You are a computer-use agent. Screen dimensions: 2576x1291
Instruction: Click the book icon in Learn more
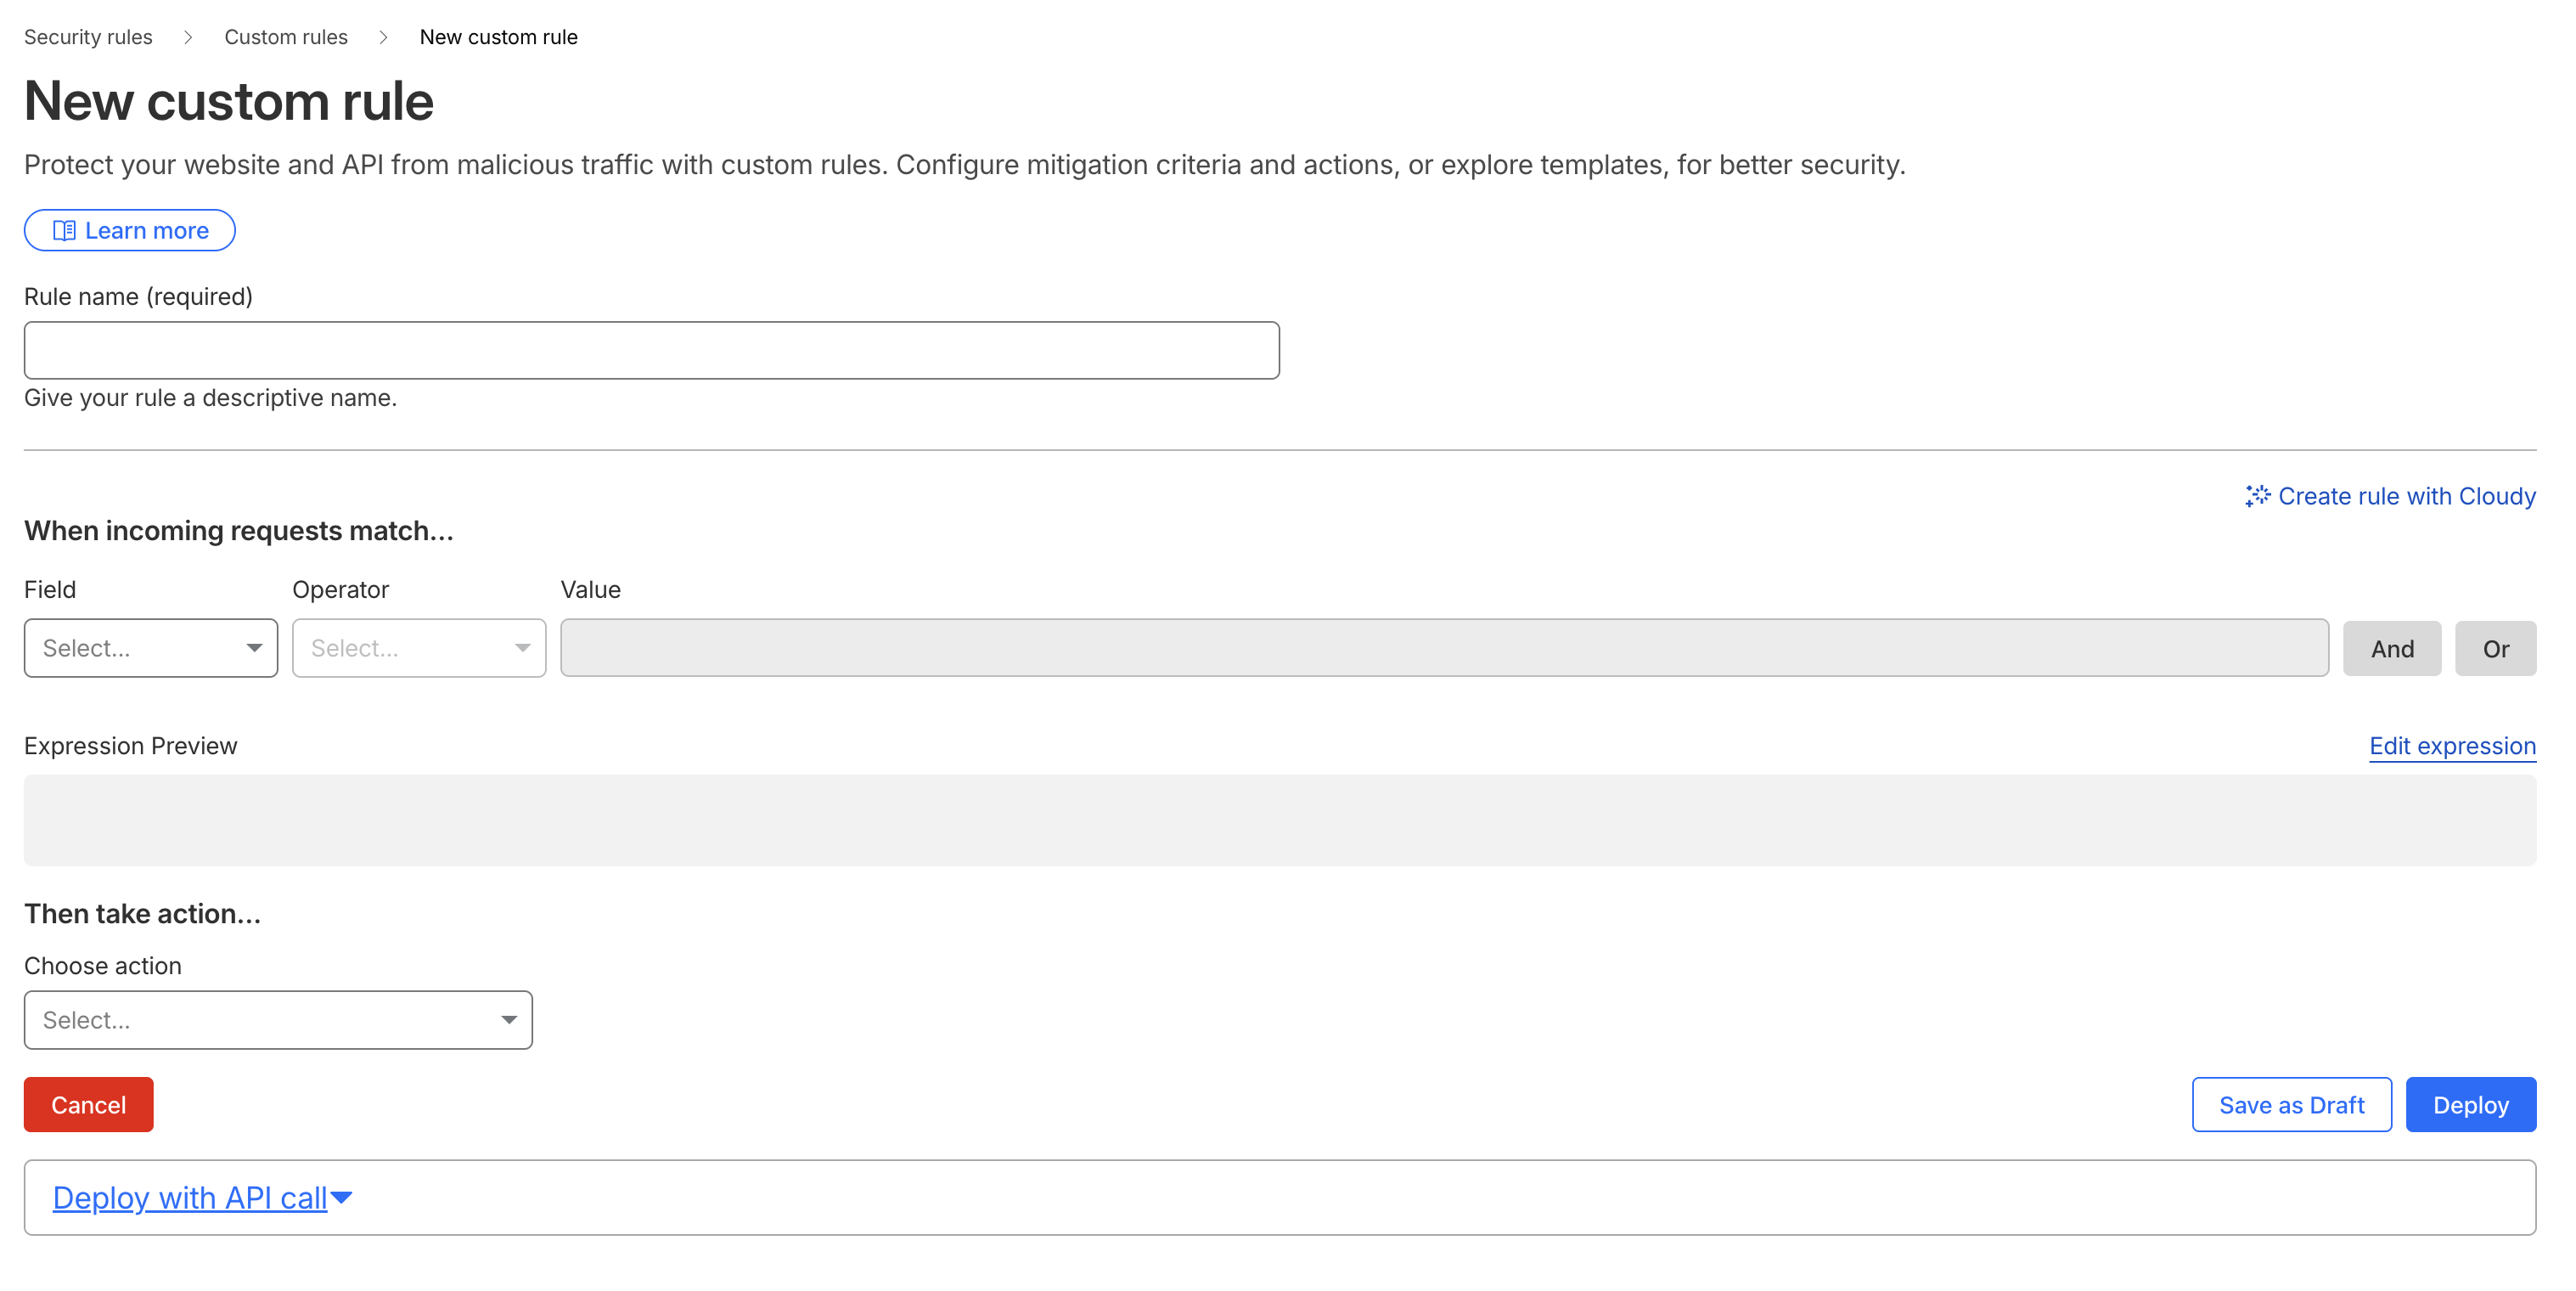pyautogui.click(x=63, y=231)
